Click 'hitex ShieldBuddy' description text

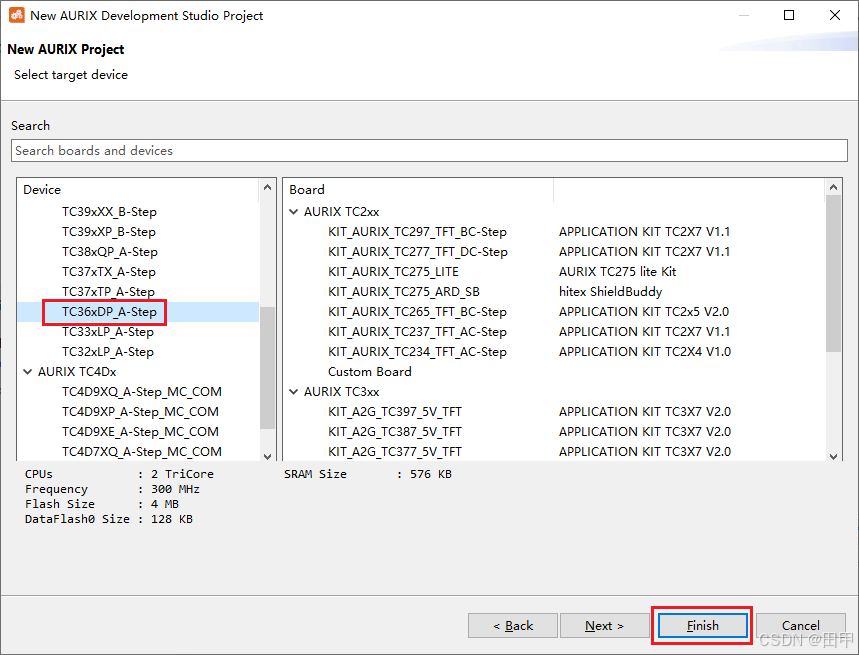610,292
